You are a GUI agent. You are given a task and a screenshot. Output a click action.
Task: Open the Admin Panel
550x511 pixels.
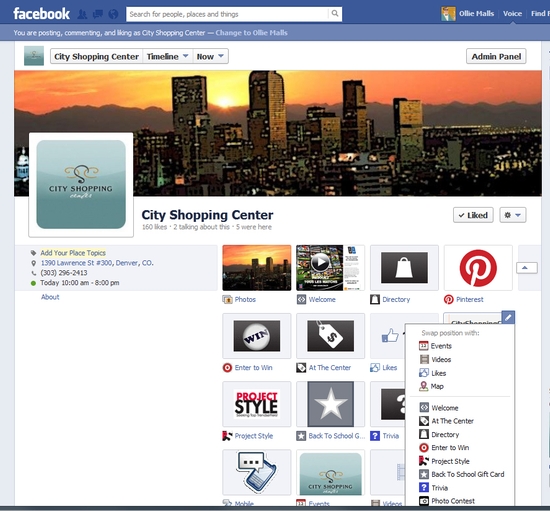496,56
